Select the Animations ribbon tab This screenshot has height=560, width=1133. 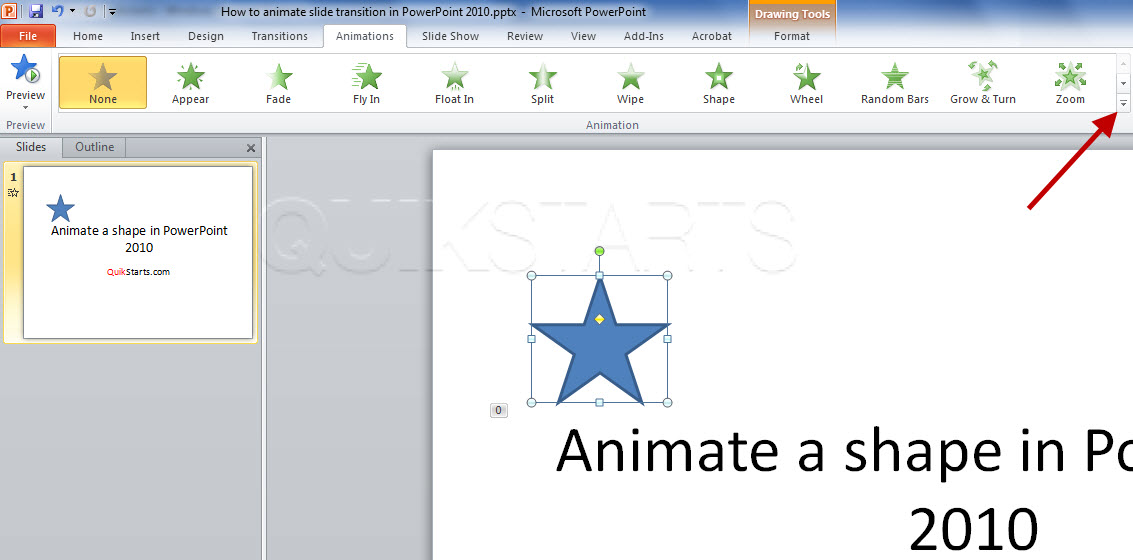[365, 36]
